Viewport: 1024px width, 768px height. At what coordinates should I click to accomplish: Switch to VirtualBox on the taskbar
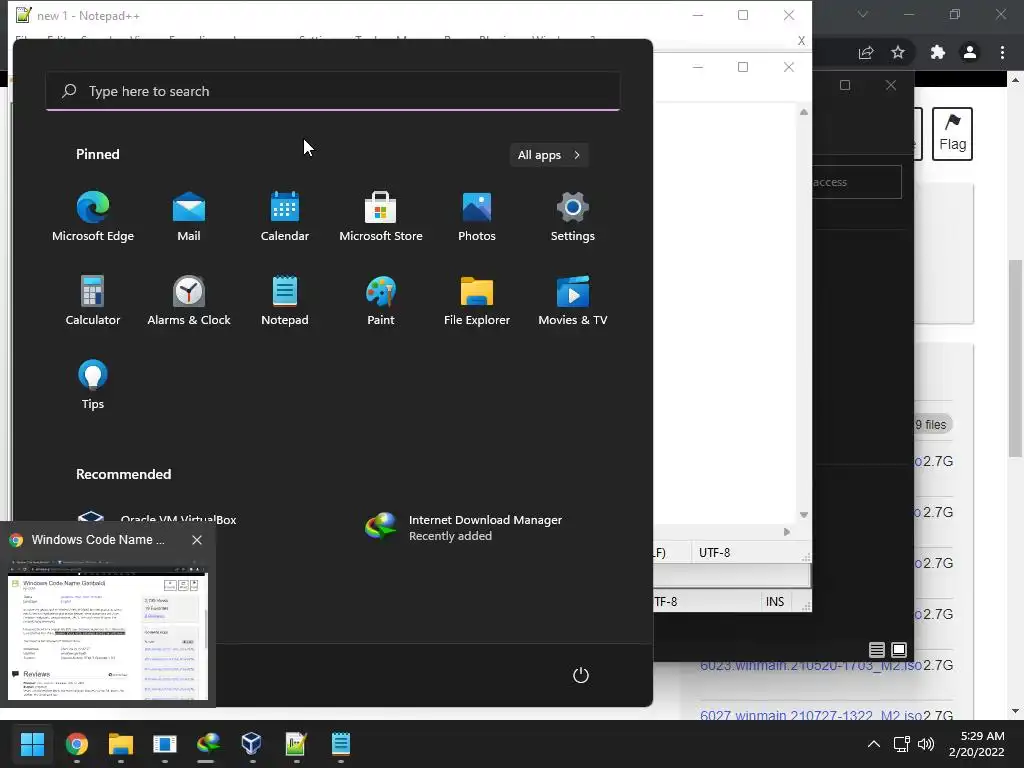(x=251, y=744)
